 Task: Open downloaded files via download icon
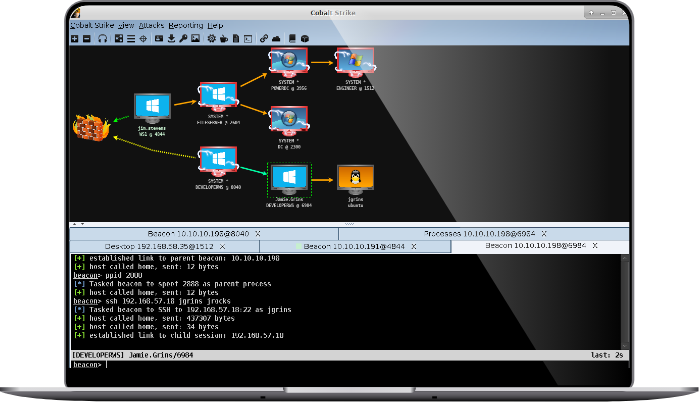point(171,39)
